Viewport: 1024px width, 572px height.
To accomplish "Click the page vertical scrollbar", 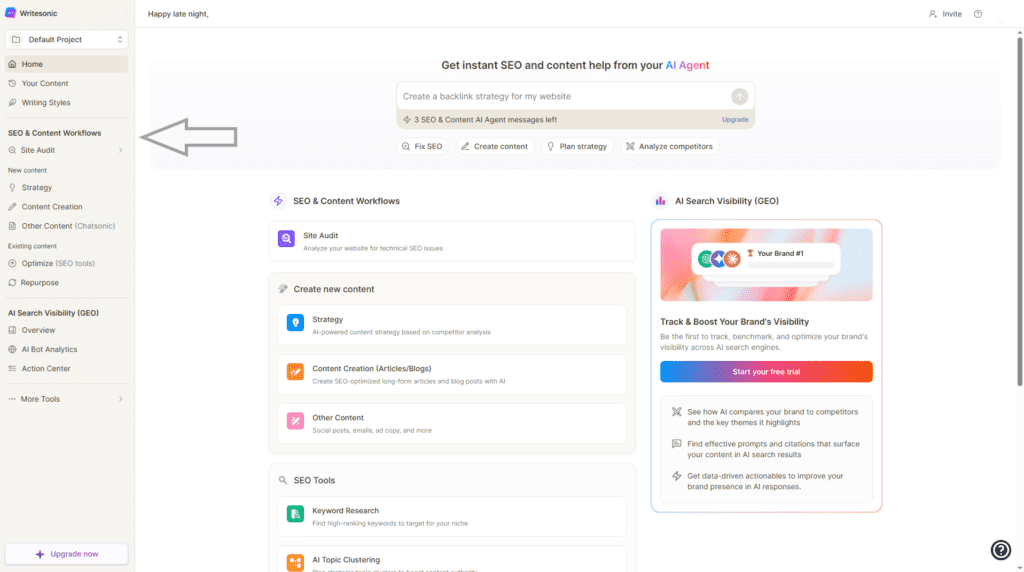I will [x=1019, y=212].
